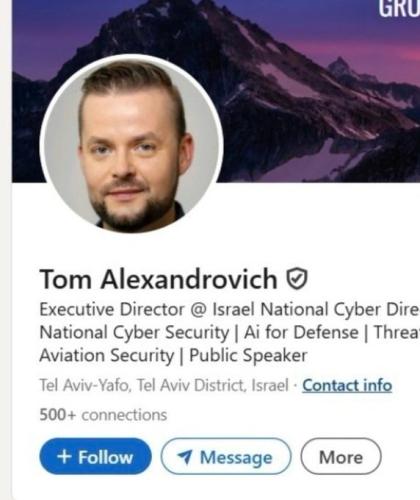Screen dimensions: 420x500
Task: Click the National Cyber Security headline text
Action: (134, 333)
